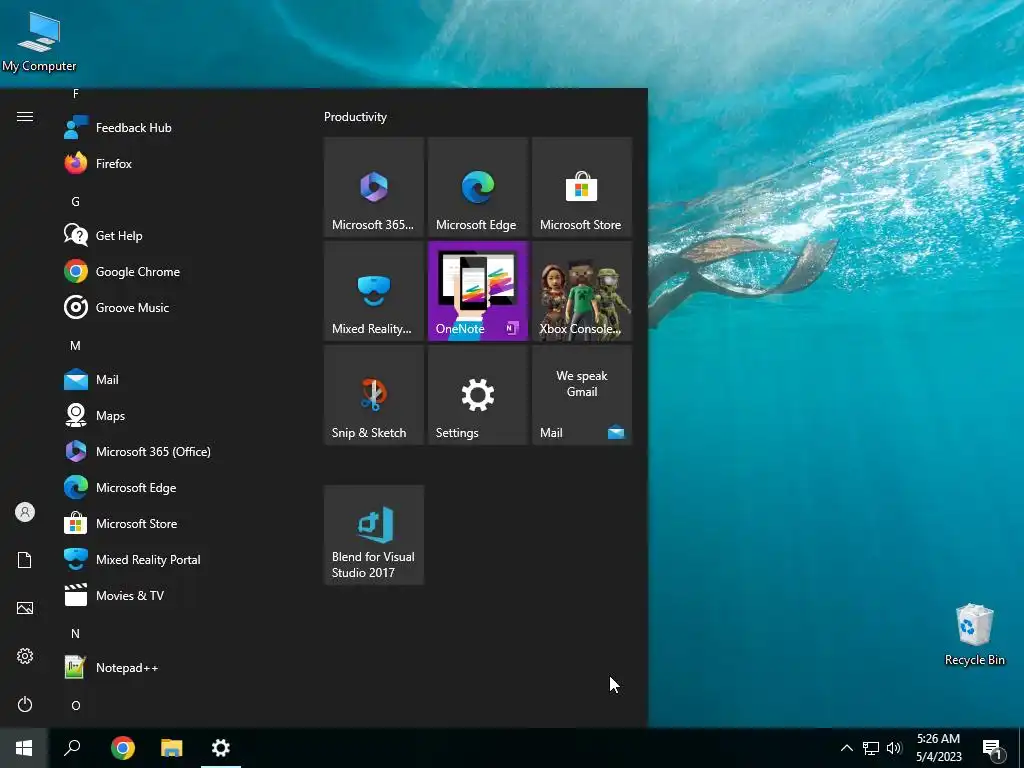Viewport: 1024px width, 768px height.
Task: Click the letter N header in the app list
Action: pos(76,633)
